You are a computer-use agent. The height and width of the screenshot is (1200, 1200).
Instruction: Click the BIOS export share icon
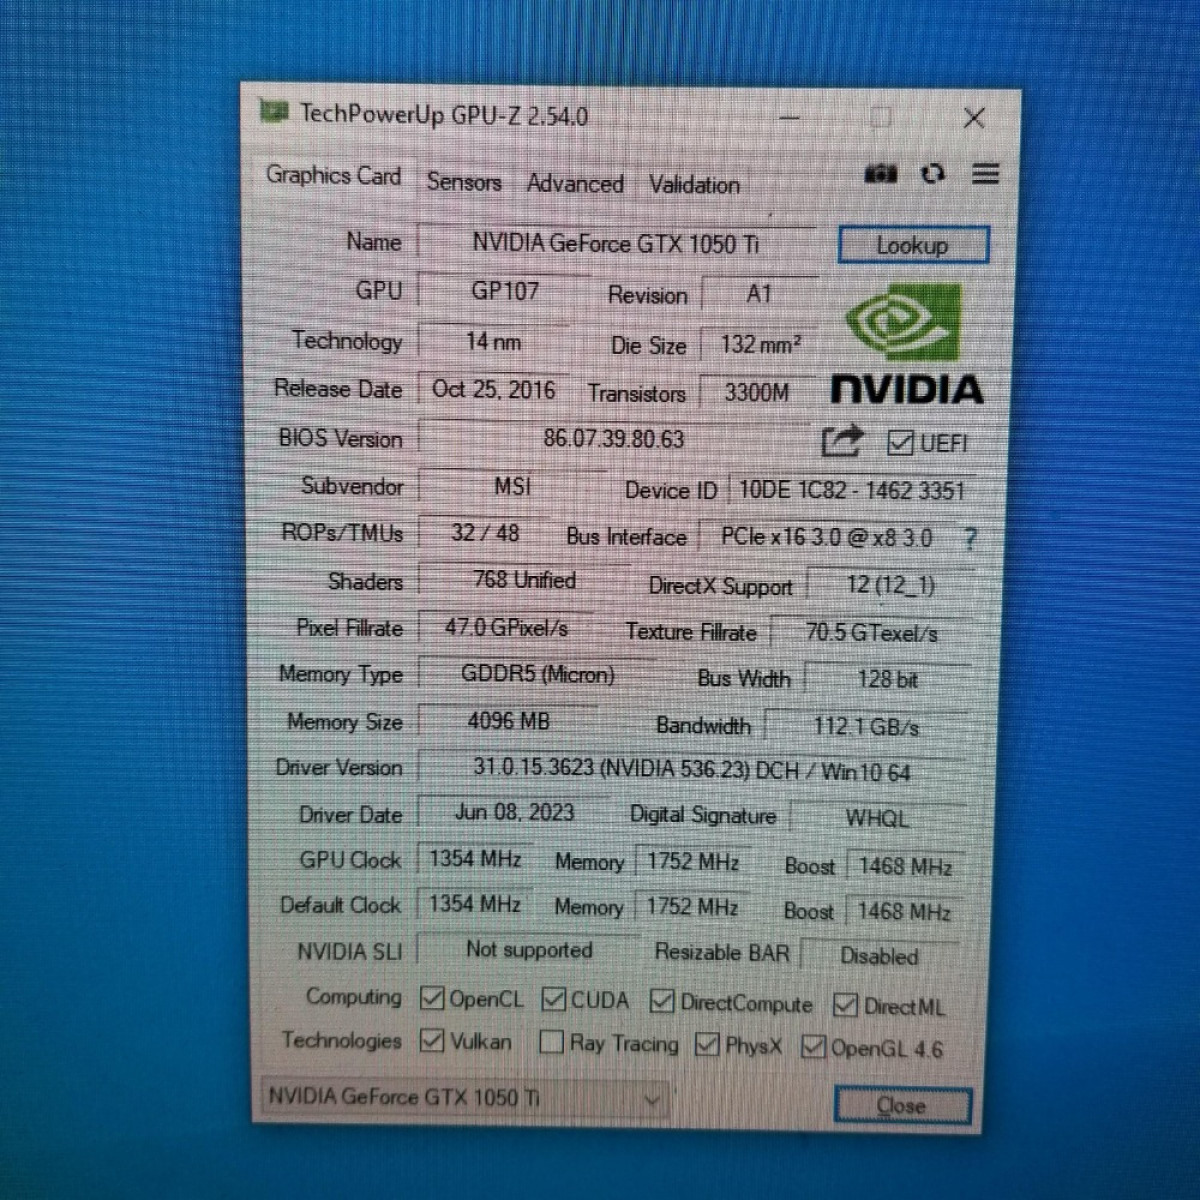coord(841,441)
